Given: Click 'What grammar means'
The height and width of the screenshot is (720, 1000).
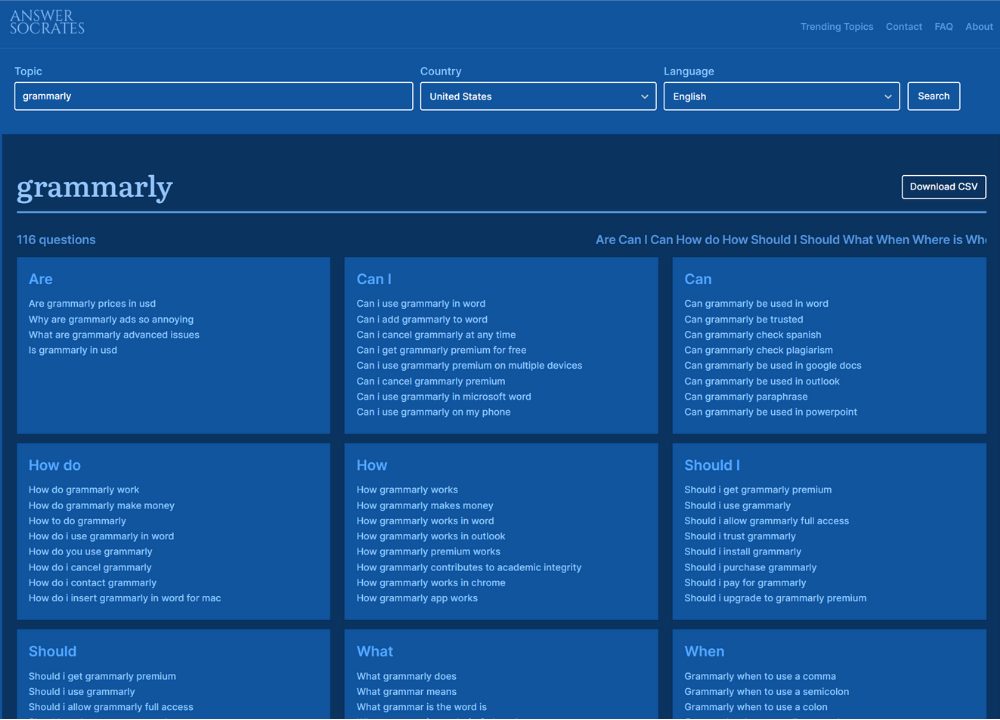Looking at the screenshot, I should (406, 692).
